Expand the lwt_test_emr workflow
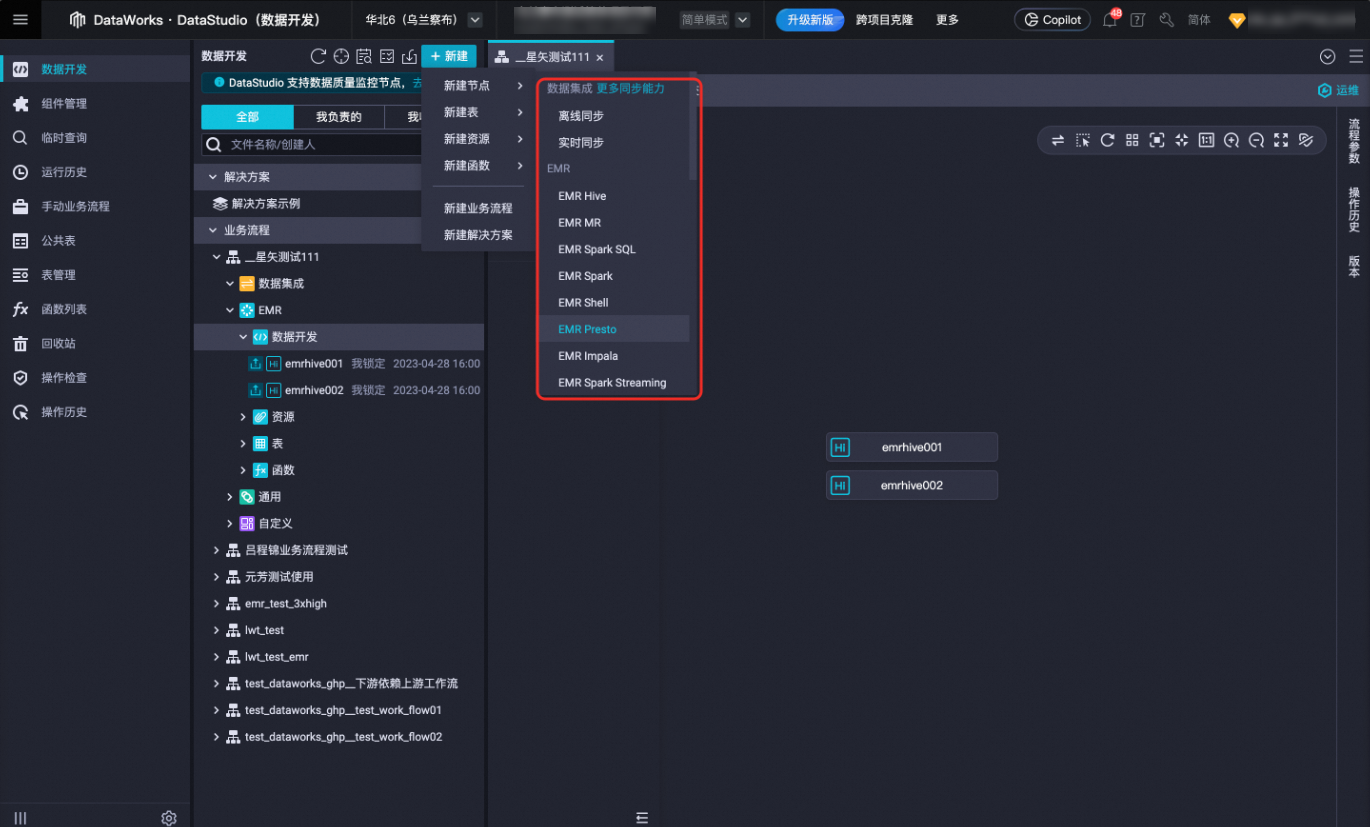The image size is (1370, 827). point(216,657)
